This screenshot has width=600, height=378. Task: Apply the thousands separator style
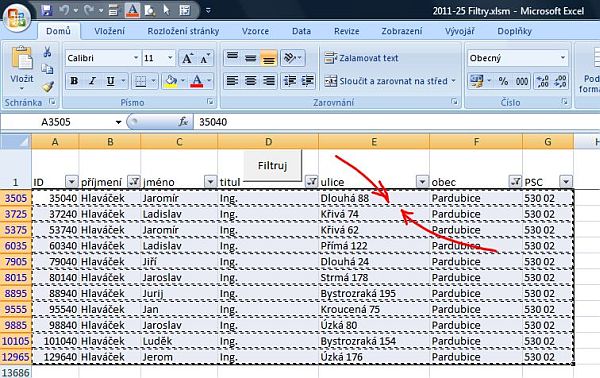click(x=522, y=81)
